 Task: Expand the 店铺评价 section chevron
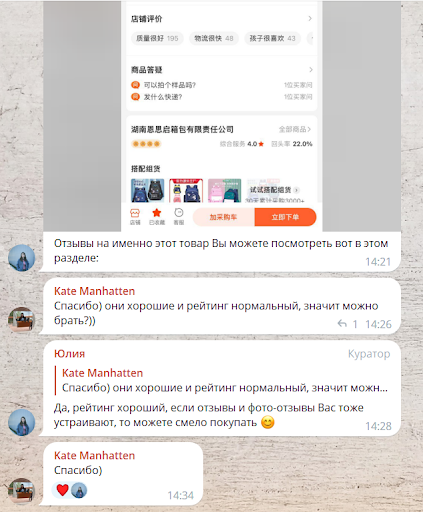(x=310, y=18)
